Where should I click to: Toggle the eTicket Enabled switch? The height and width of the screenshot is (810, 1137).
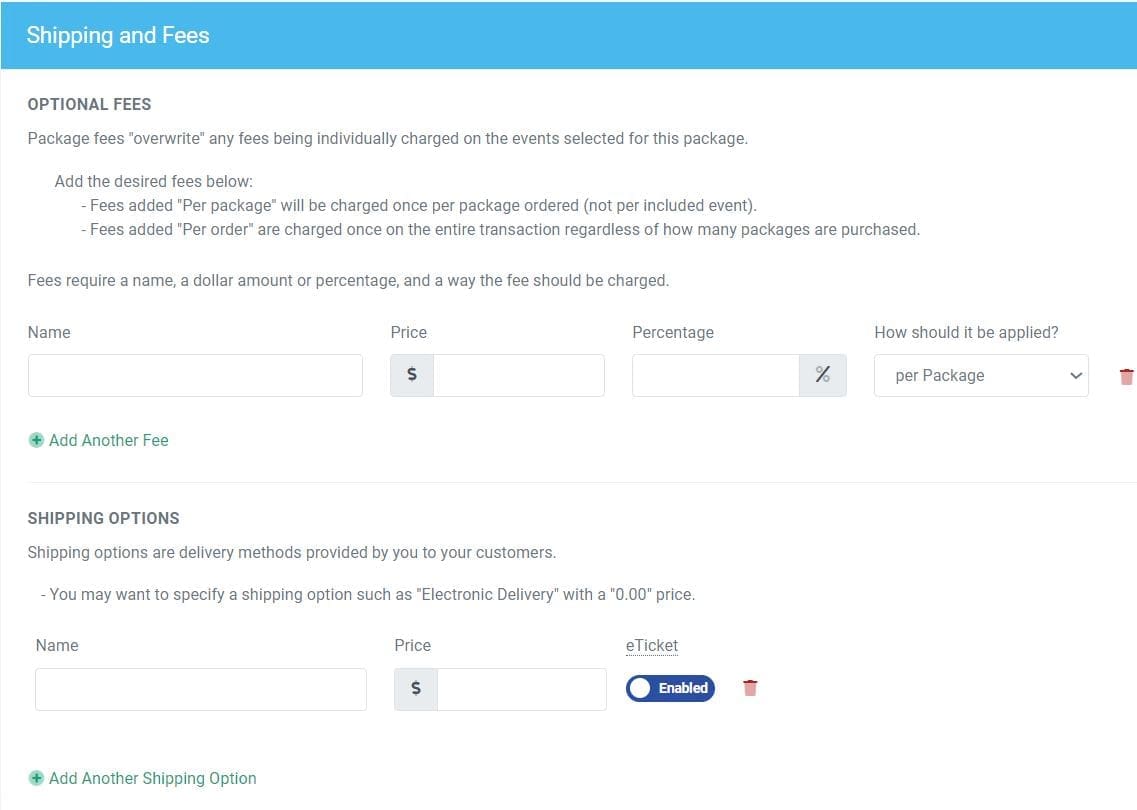(670, 688)
